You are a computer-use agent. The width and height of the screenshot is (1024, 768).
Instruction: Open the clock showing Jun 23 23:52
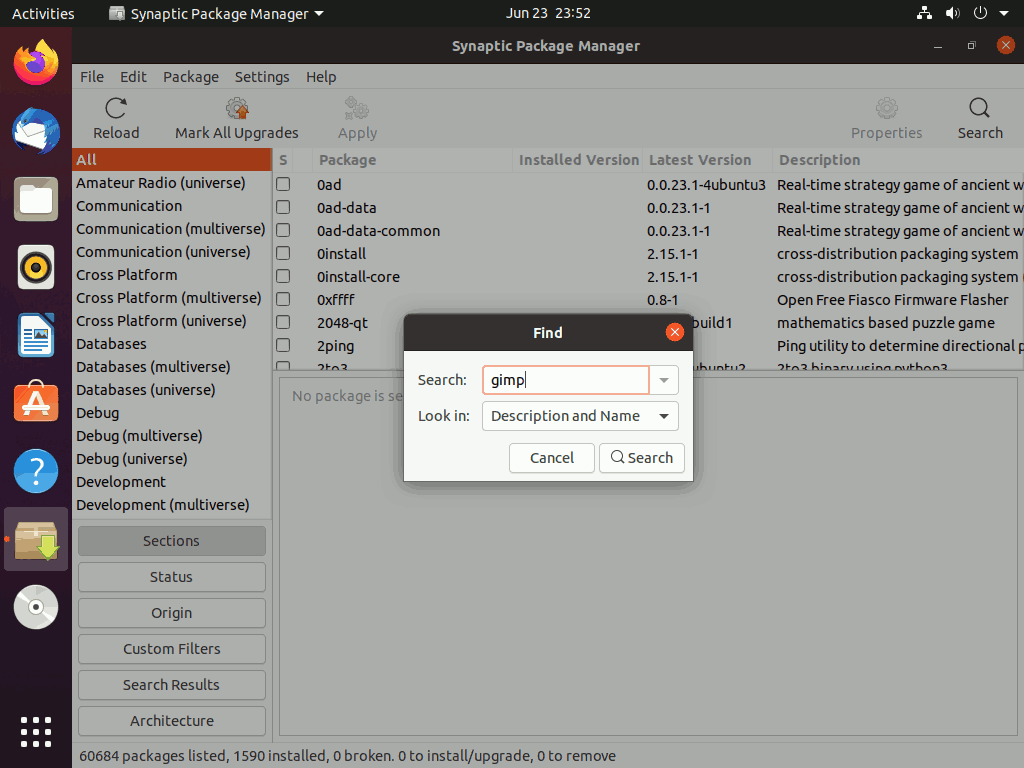[548, 13]
